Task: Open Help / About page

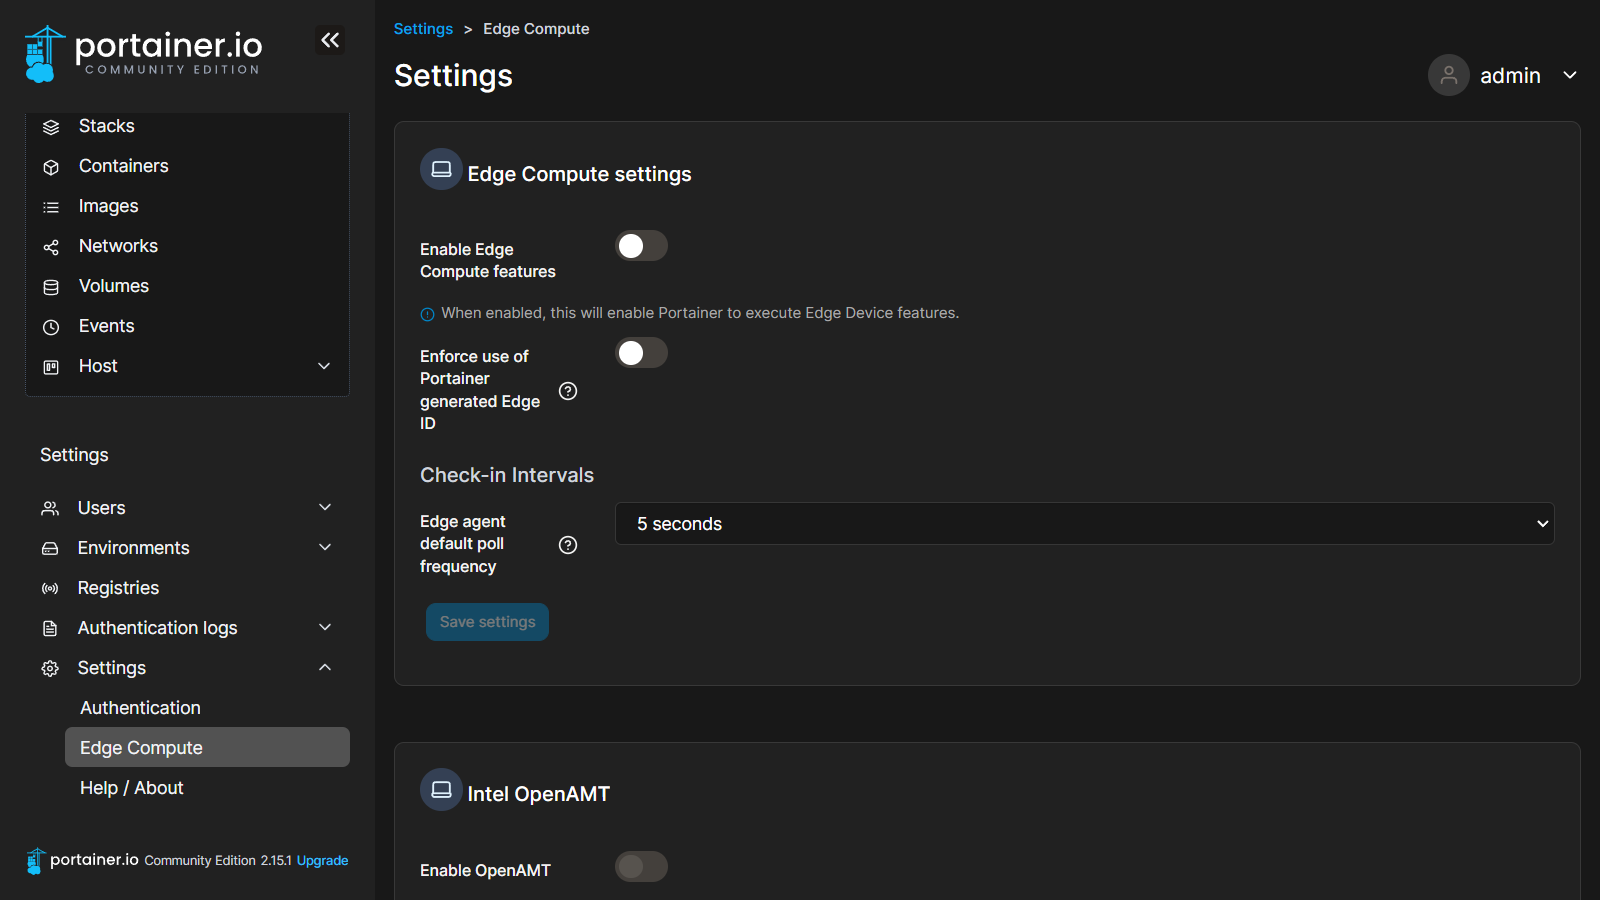Action: [x=132, y=788]
